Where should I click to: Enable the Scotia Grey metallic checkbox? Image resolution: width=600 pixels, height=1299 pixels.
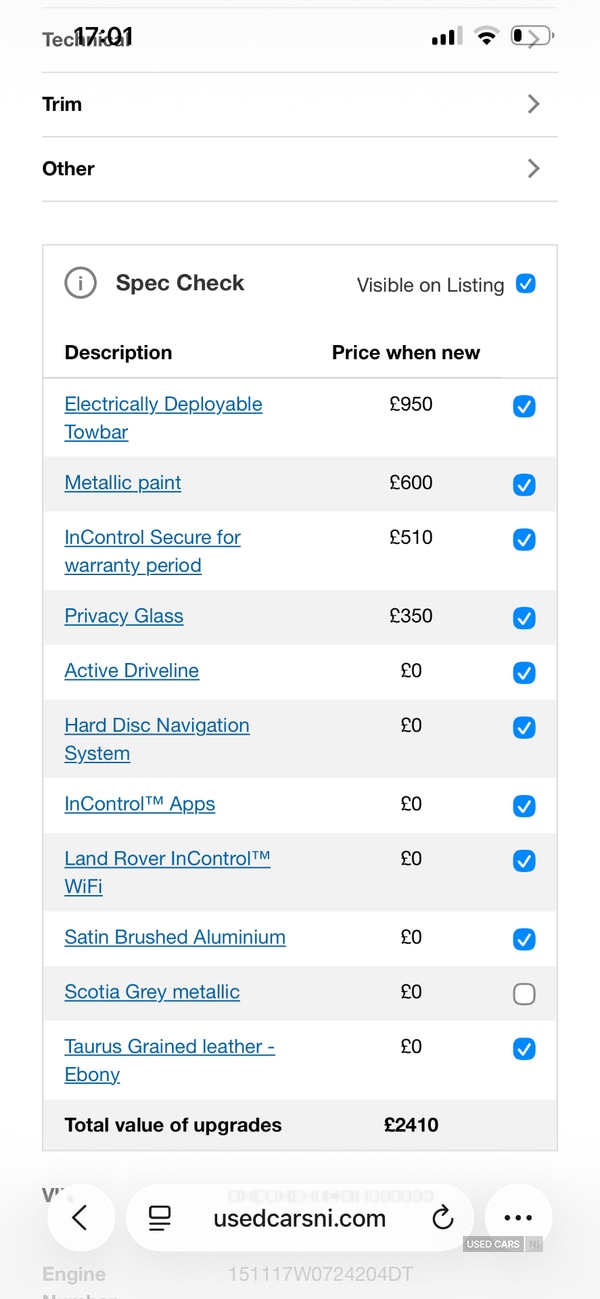tap(524, 994)
